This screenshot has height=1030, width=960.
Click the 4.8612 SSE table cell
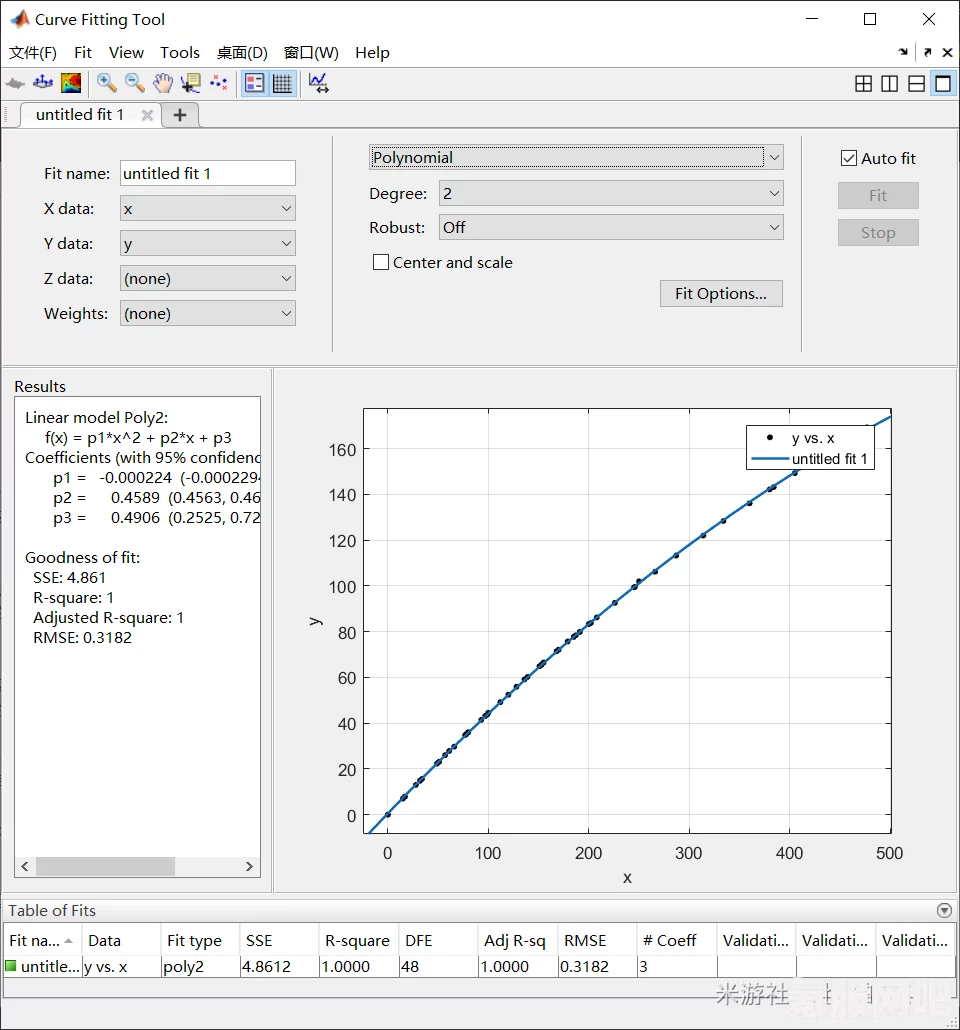279,966
